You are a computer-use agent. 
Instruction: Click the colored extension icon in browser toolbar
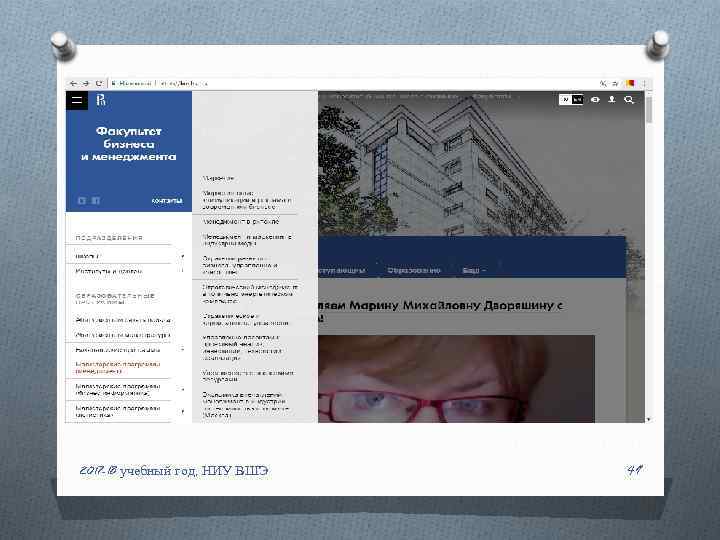(x=630, y=83)
